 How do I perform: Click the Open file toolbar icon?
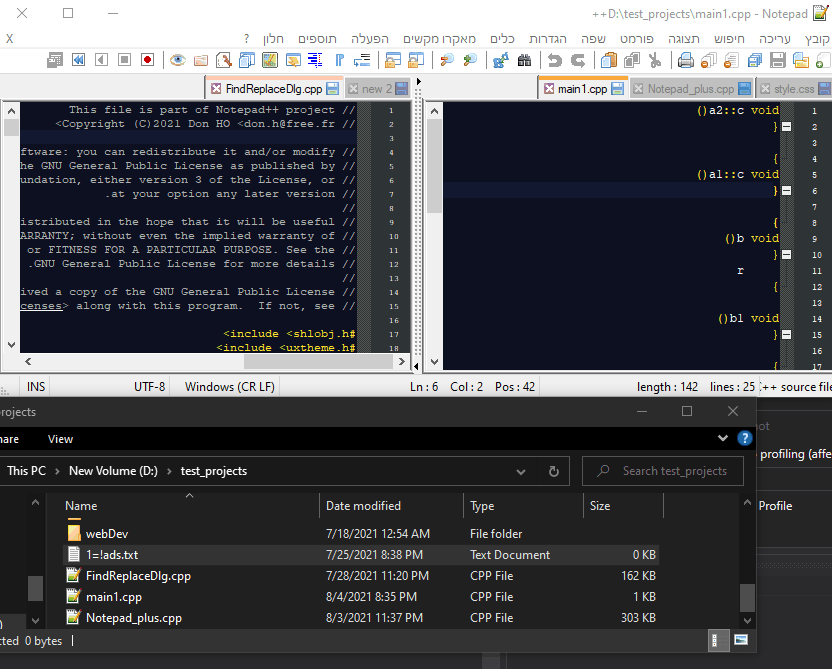801,60
